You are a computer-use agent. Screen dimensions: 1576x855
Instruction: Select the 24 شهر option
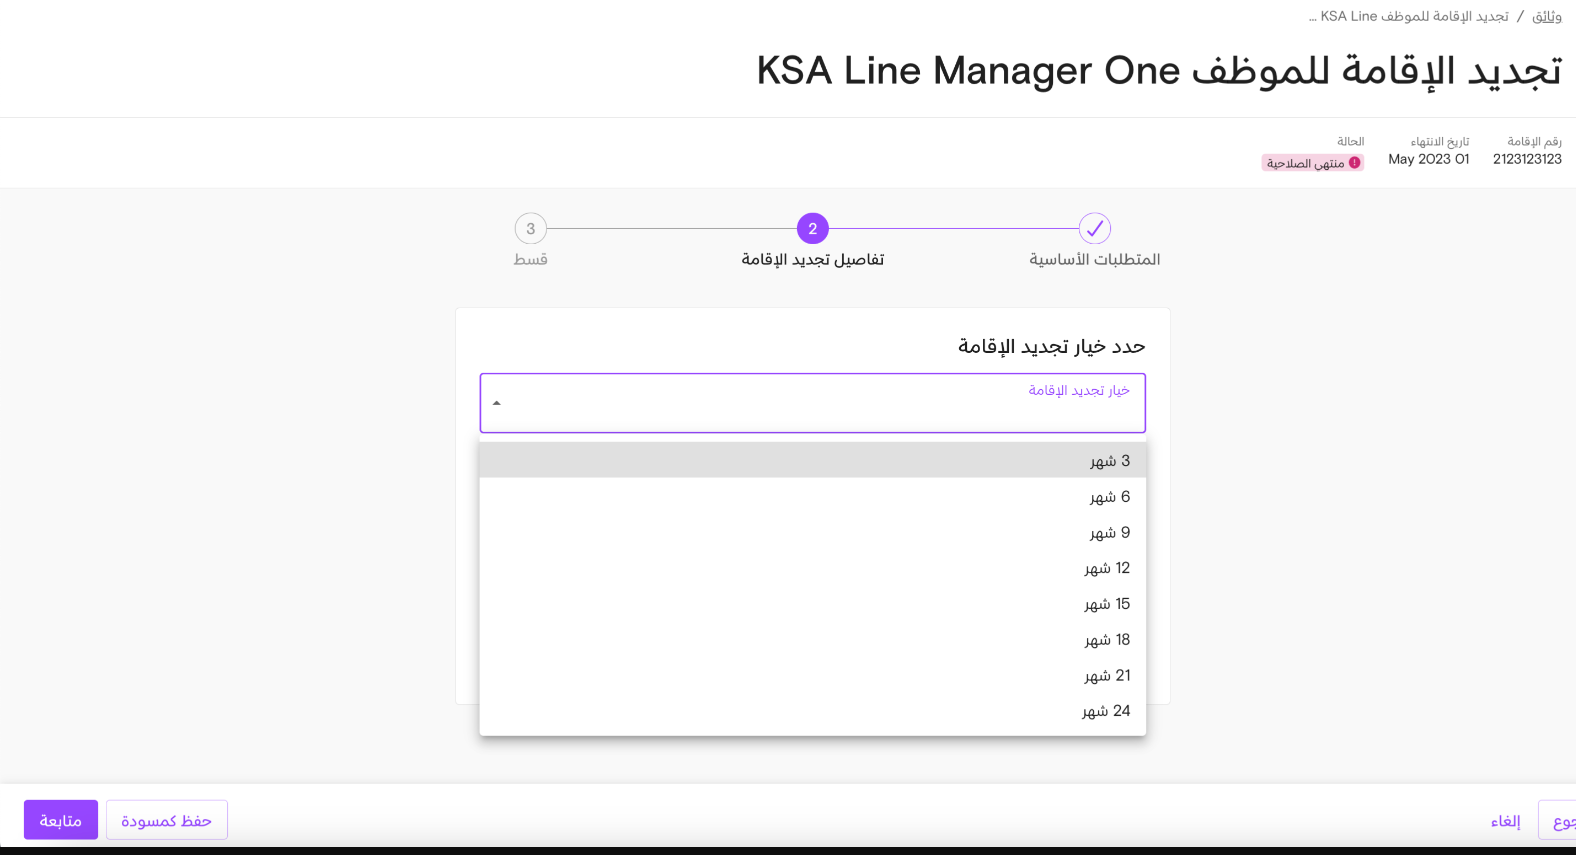(x=813, y=711)
